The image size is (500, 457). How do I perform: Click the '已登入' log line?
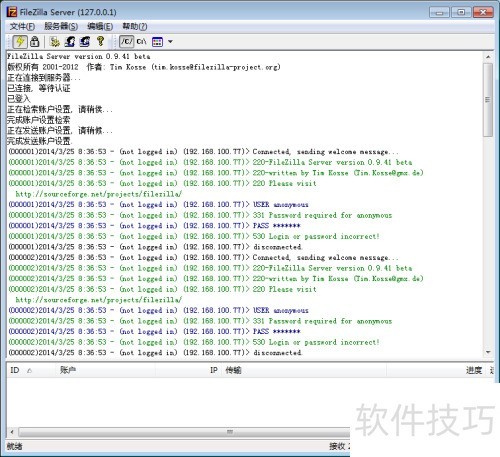pyautogui.click(x=19, y=99)
